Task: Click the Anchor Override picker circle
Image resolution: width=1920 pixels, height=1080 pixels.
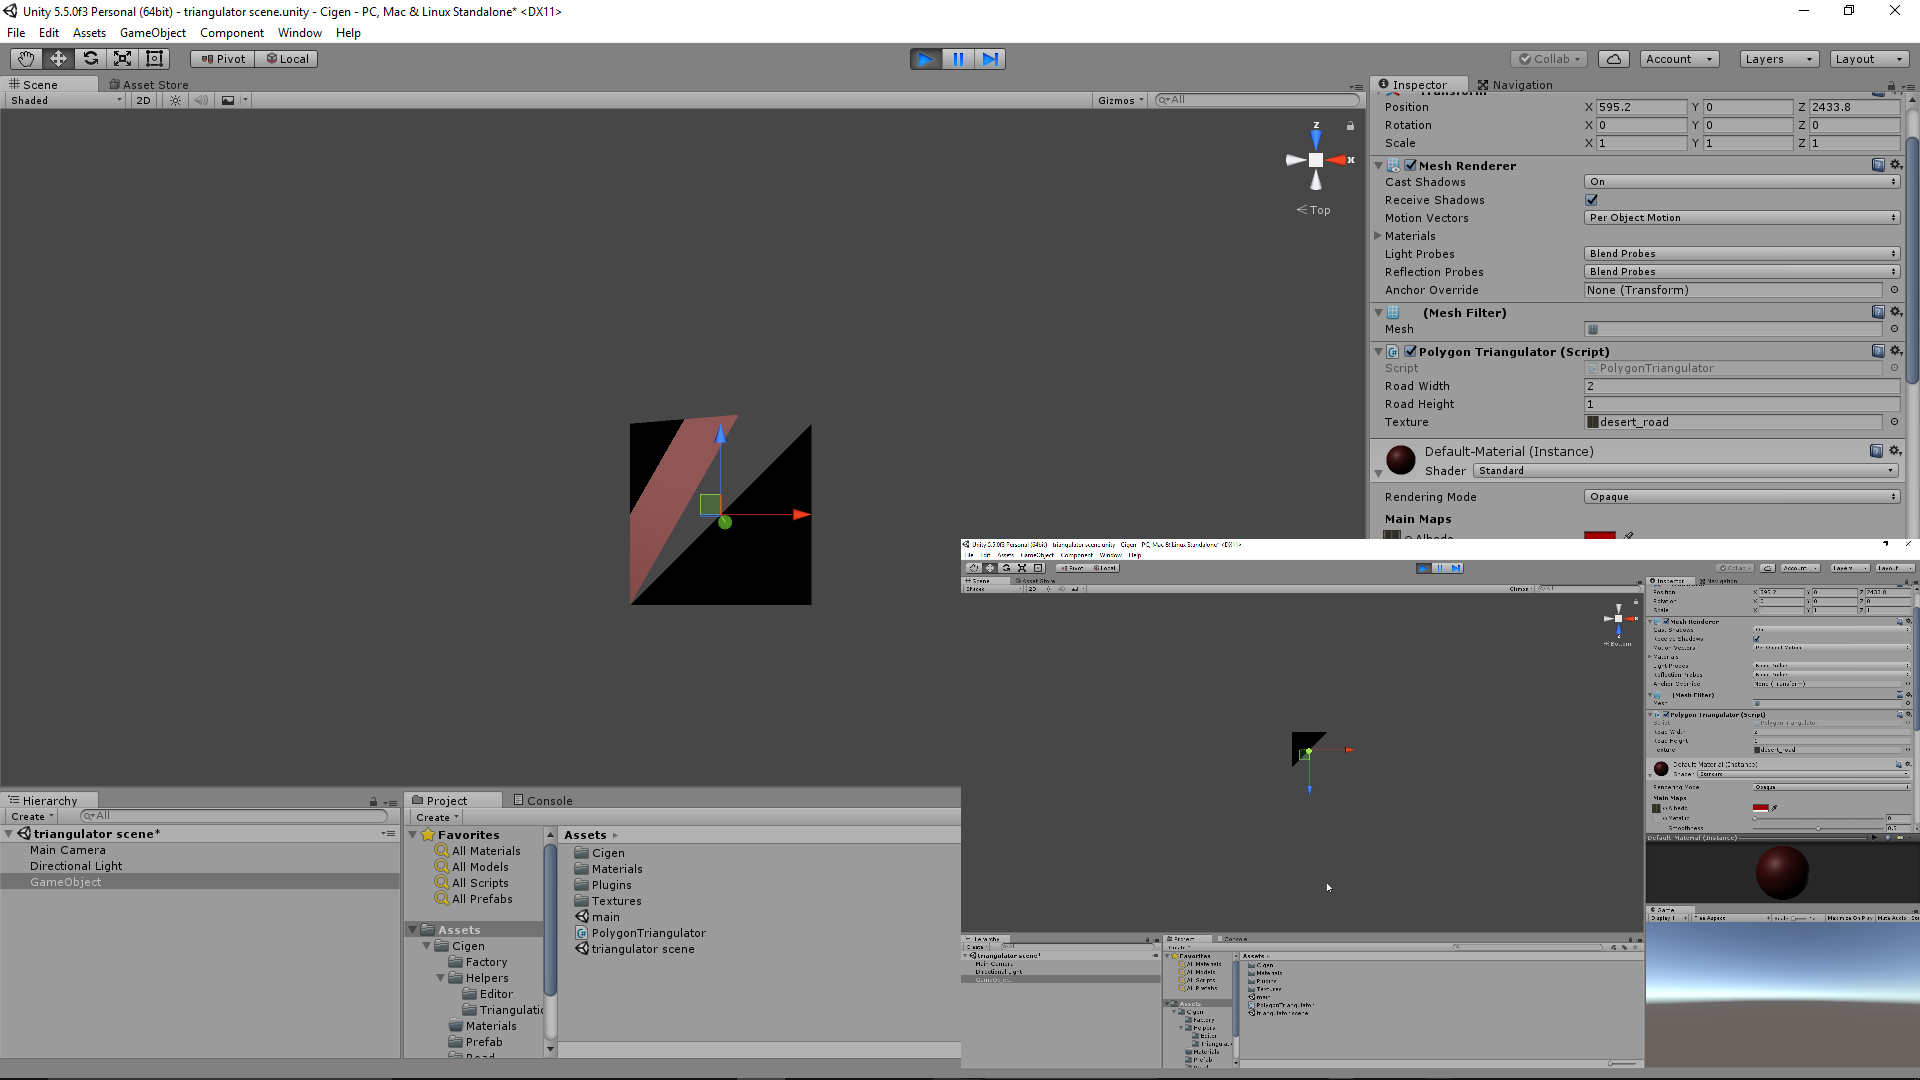Action: point(1894,290)
